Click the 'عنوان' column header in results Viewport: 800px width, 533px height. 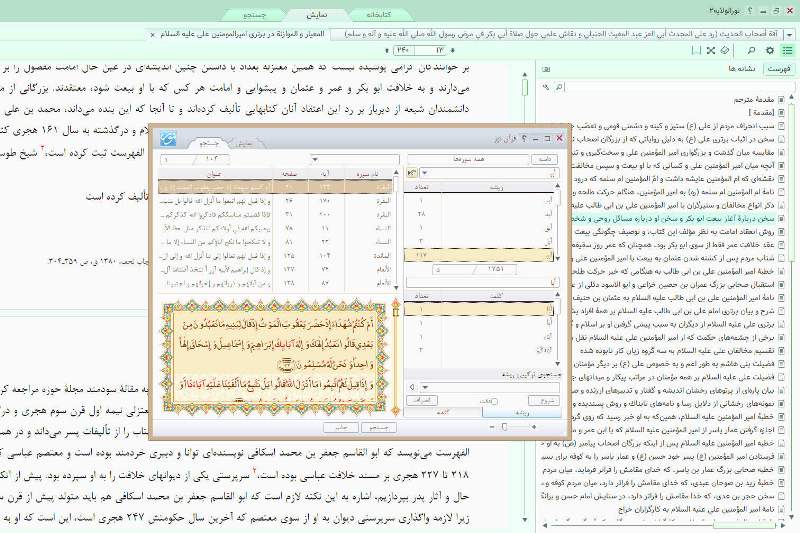click(x=215, y=174)
